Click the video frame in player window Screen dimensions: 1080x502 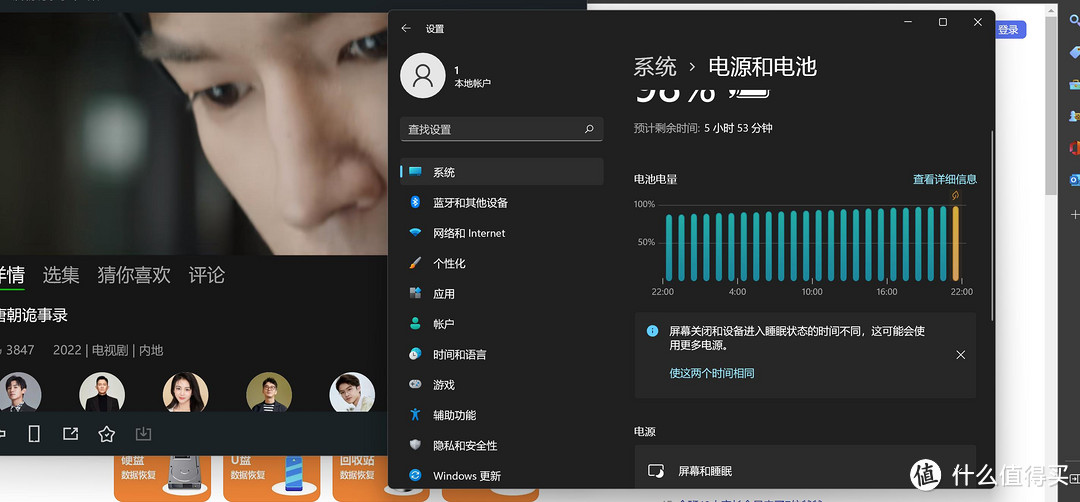[194, 134]
